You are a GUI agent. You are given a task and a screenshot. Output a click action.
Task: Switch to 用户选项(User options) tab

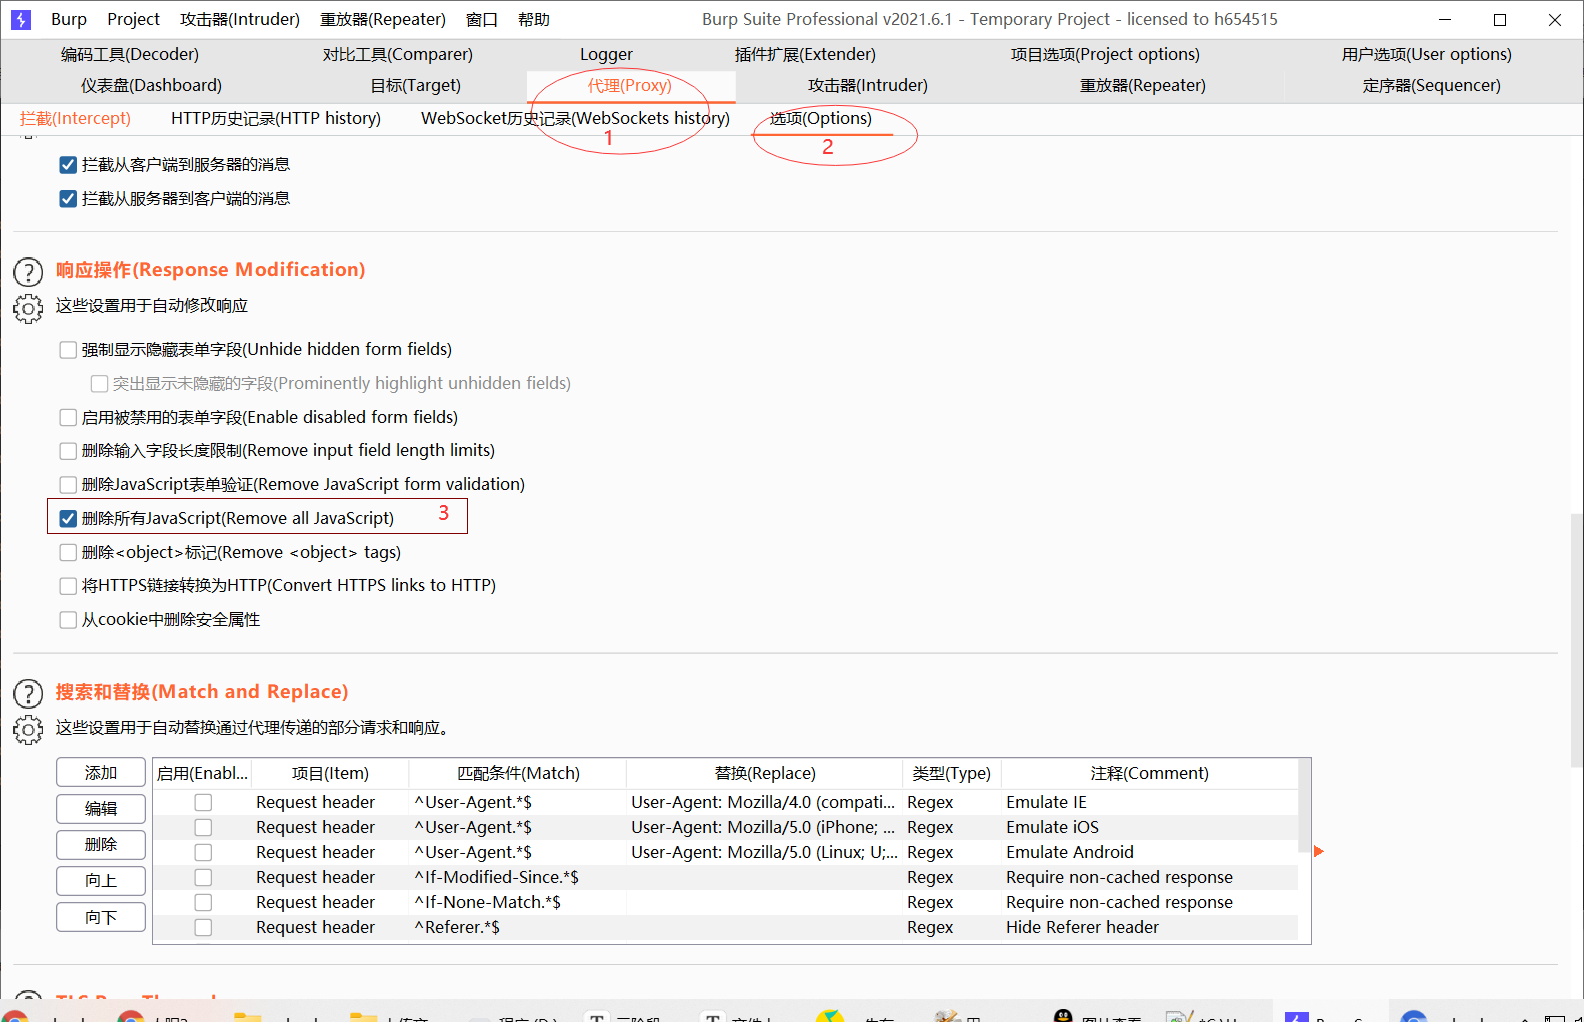1427,55
